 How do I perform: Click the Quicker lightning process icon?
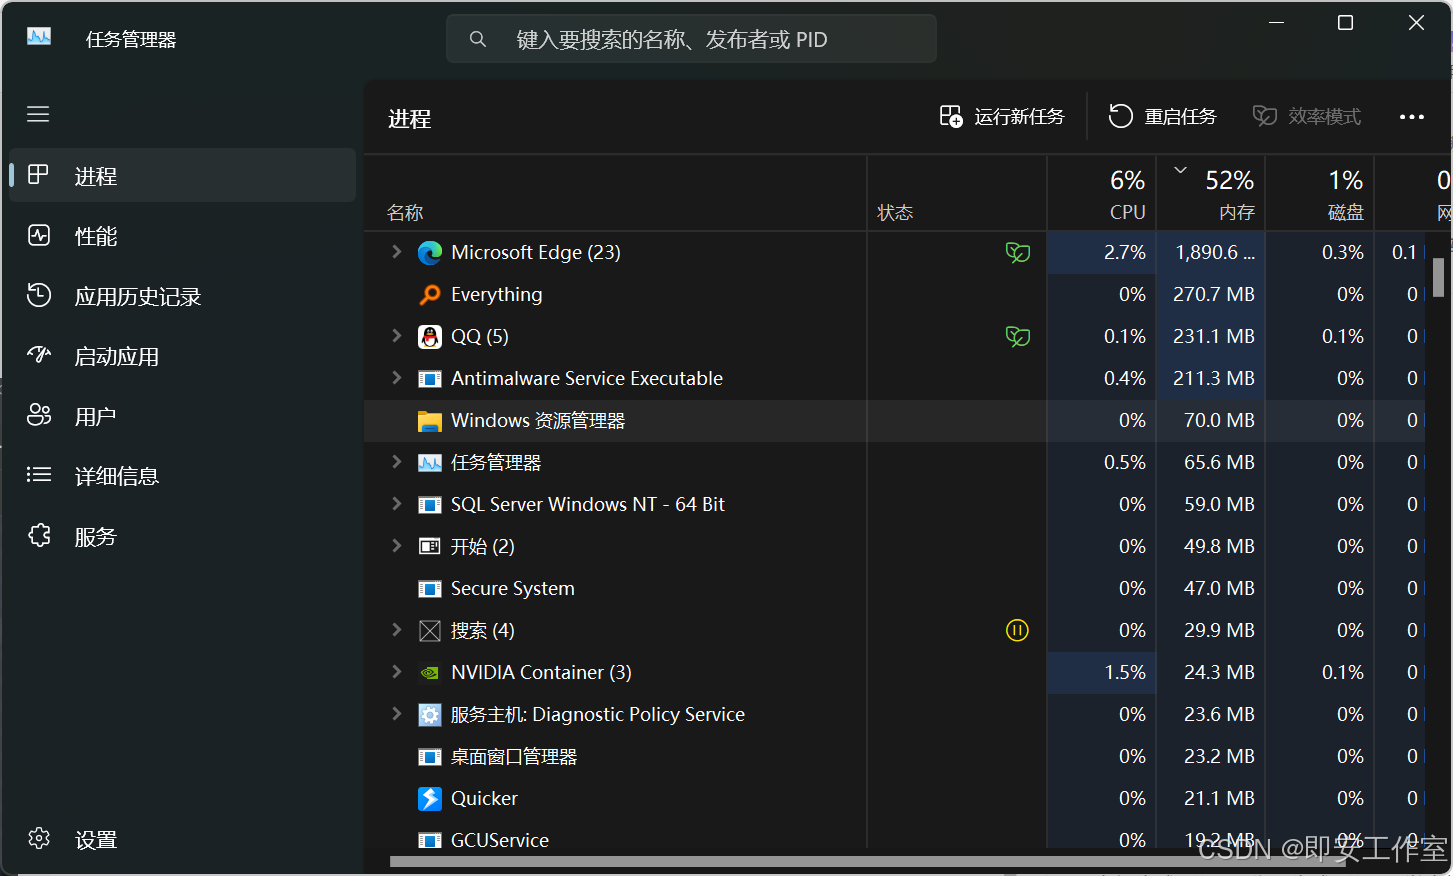430,799
